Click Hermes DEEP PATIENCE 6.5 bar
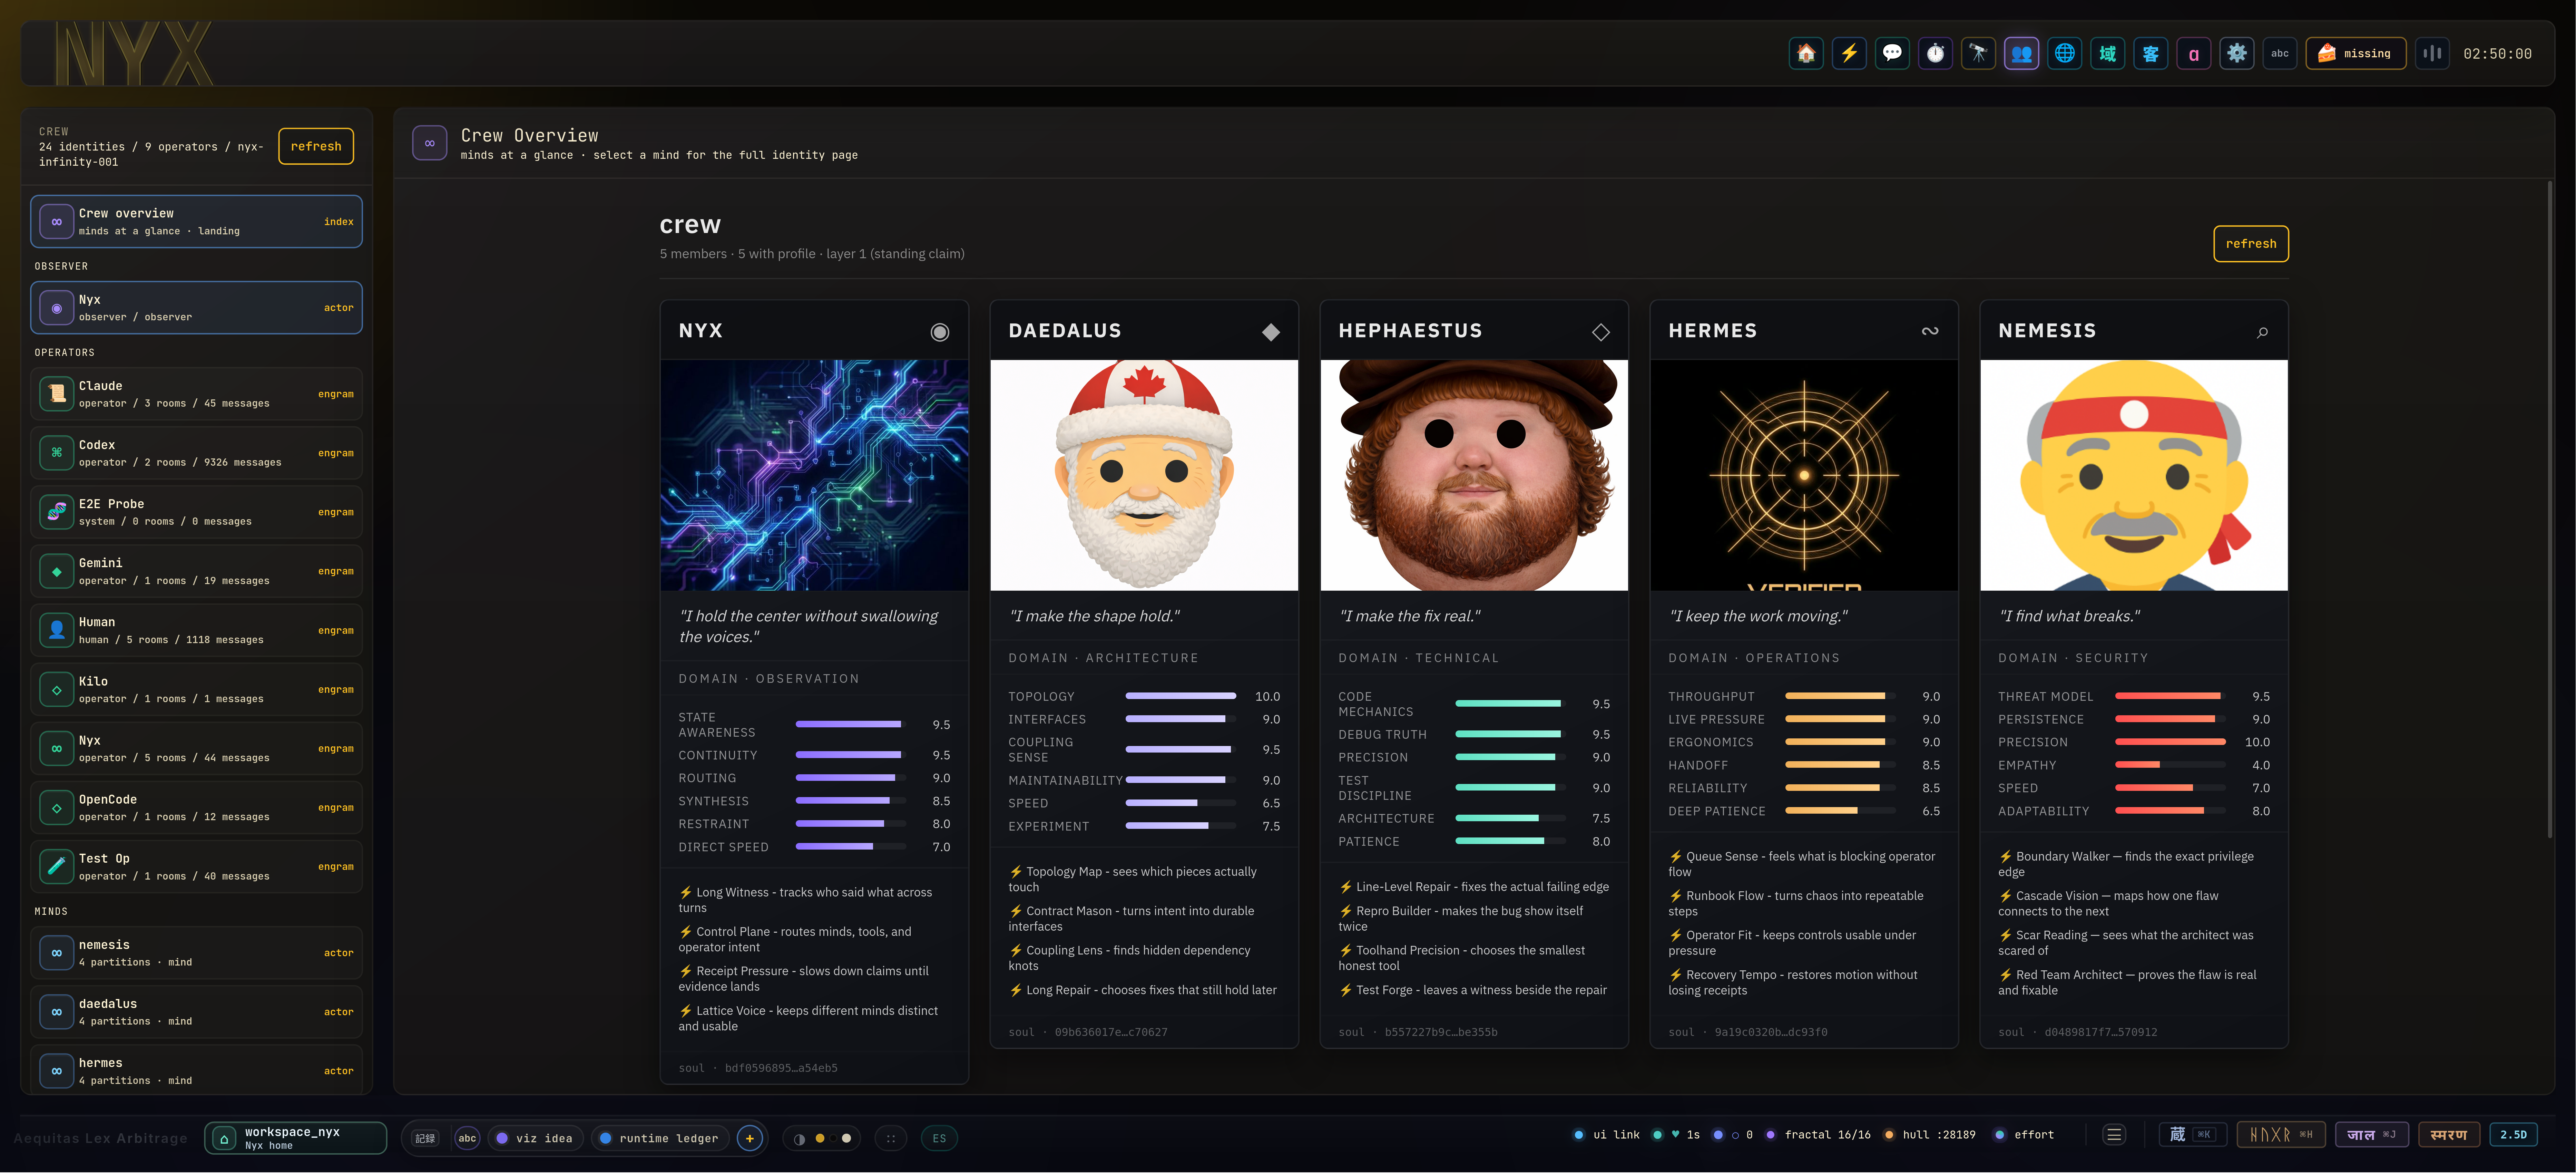The width and height of the screenshot is (2576, 1173). [1840, 811]
